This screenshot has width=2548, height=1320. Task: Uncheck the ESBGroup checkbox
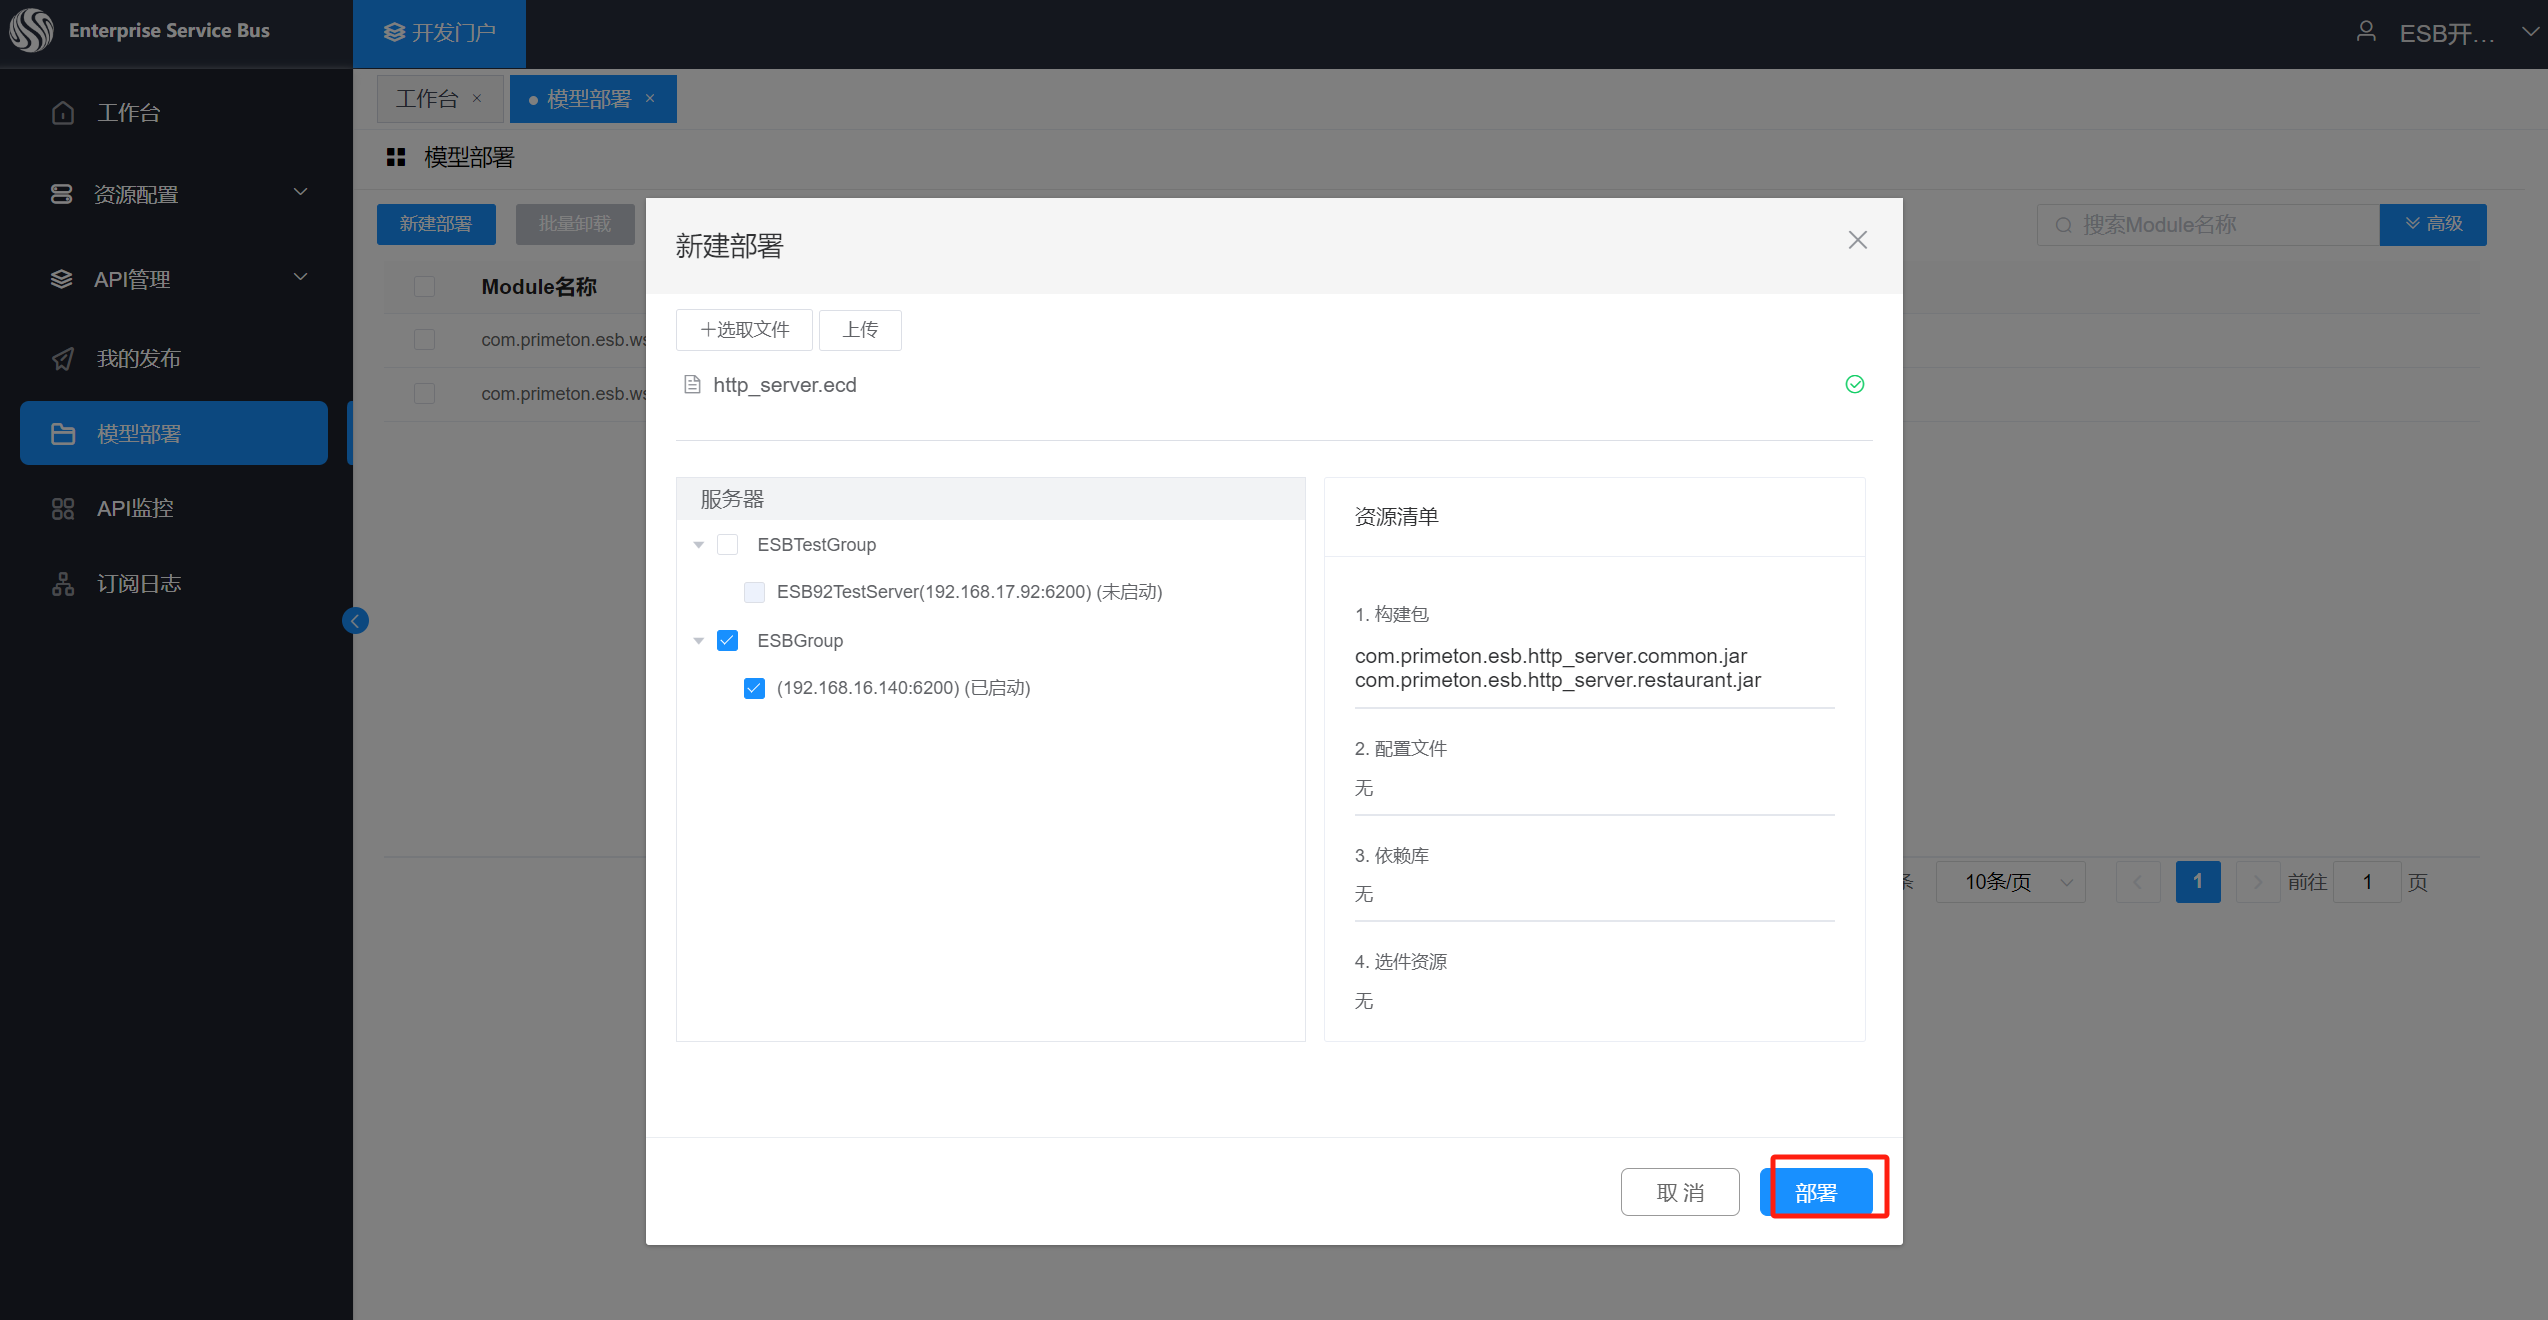pyautogui.click(x=728, y=641)
